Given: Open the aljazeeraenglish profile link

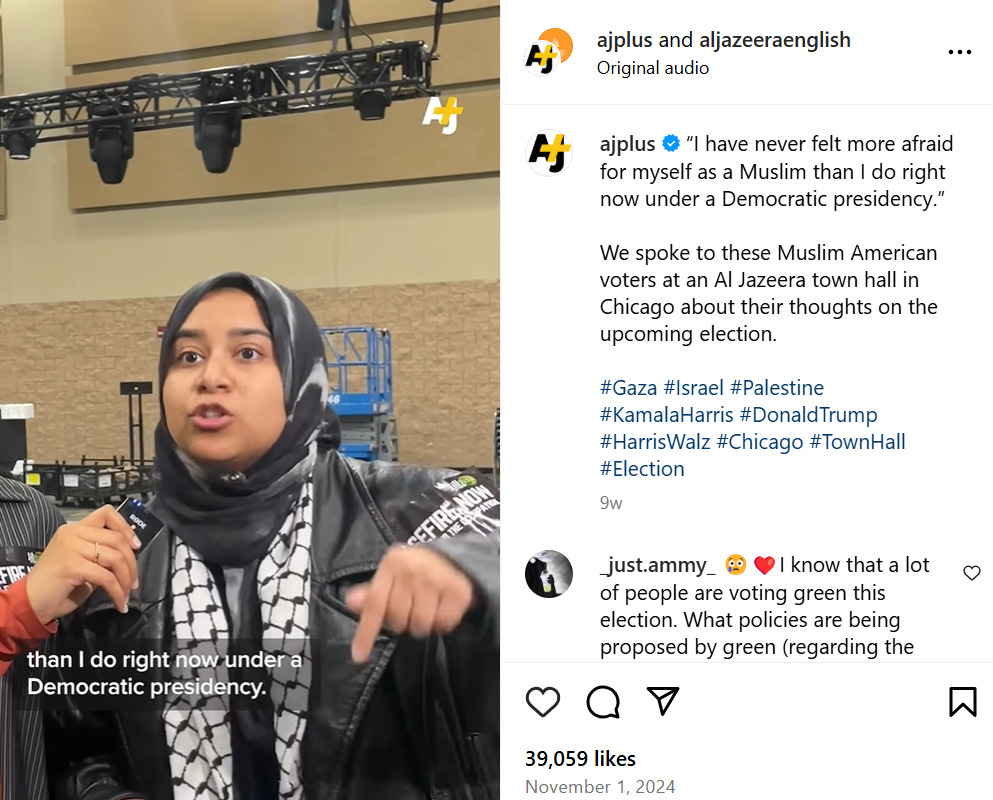Looking at the screenshot, I should [x=775, y=40].
